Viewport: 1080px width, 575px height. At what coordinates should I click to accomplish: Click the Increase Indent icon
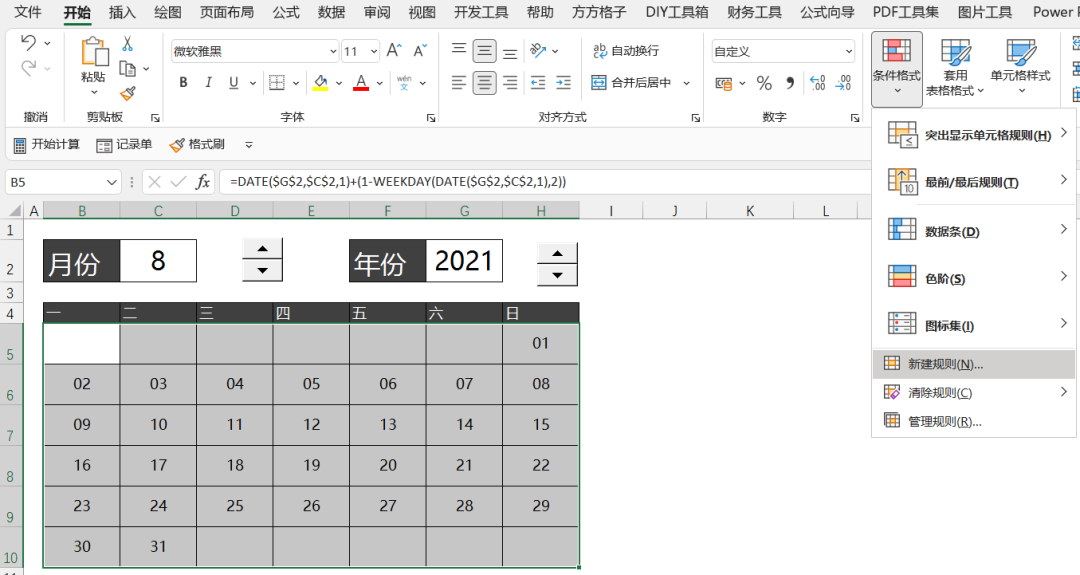point(563,83)
